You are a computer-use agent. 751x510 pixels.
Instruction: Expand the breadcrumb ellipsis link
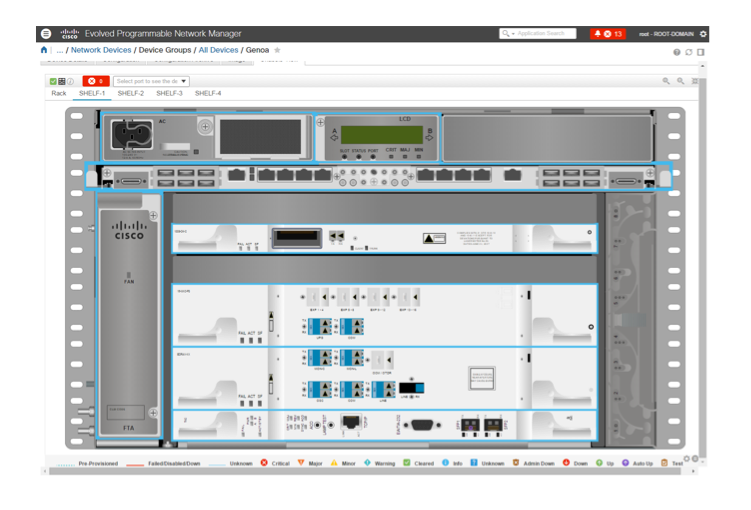(x=59, y=50)
